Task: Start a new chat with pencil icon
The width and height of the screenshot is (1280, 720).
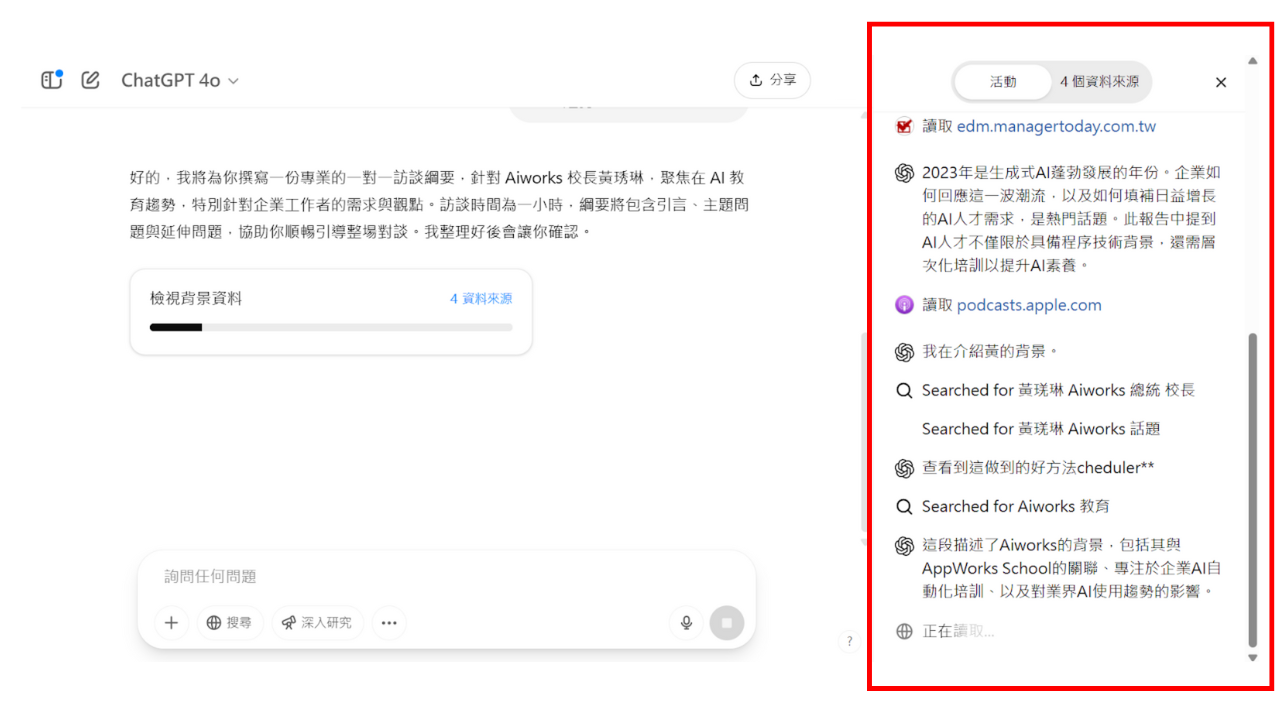Action: coord(91,80)
